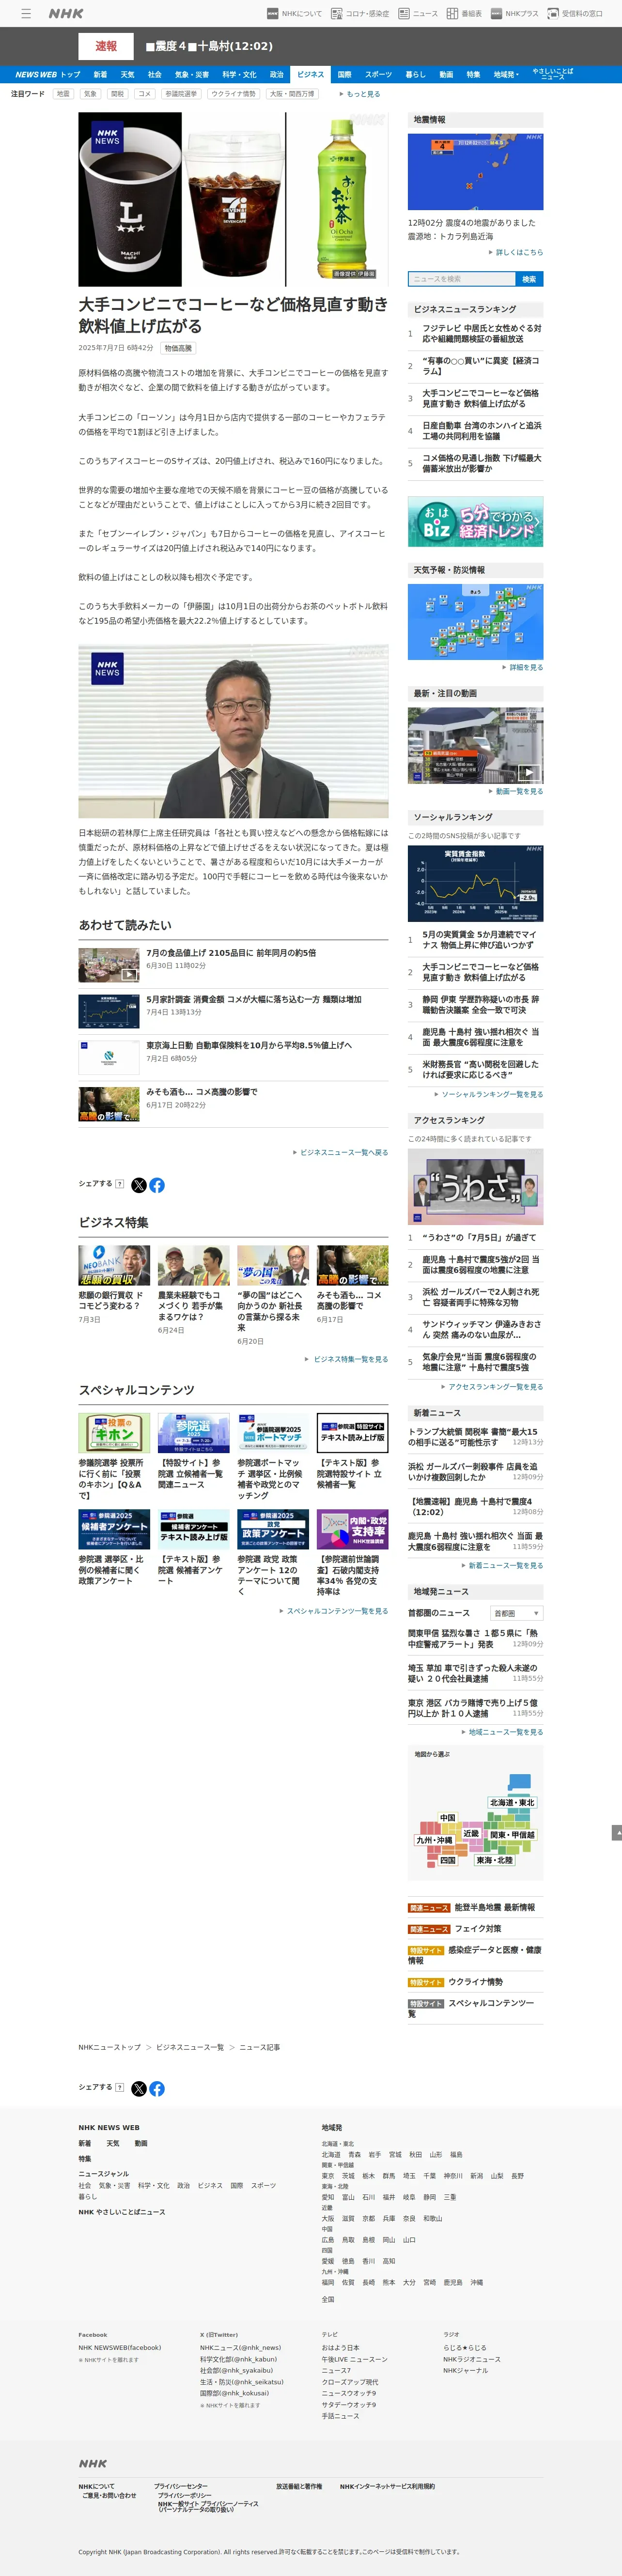Open 首都圏 region dropdown selector
The width and height of the screenshot is (622, 2576).
coord(516,1613)
